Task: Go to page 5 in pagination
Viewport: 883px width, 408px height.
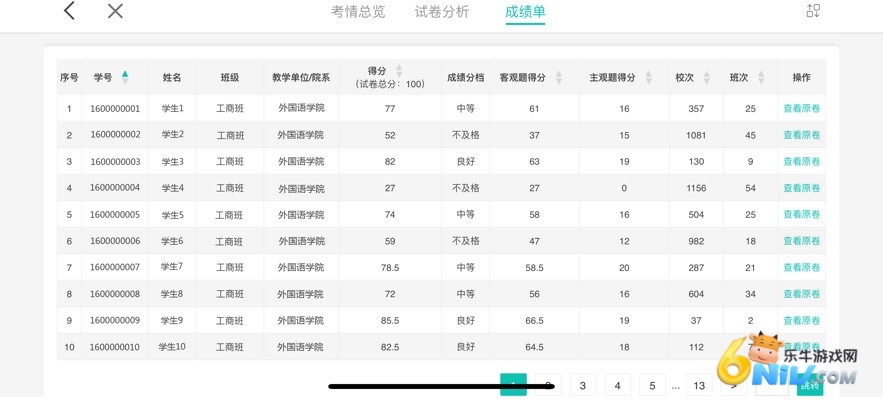Action: [652, 386]
